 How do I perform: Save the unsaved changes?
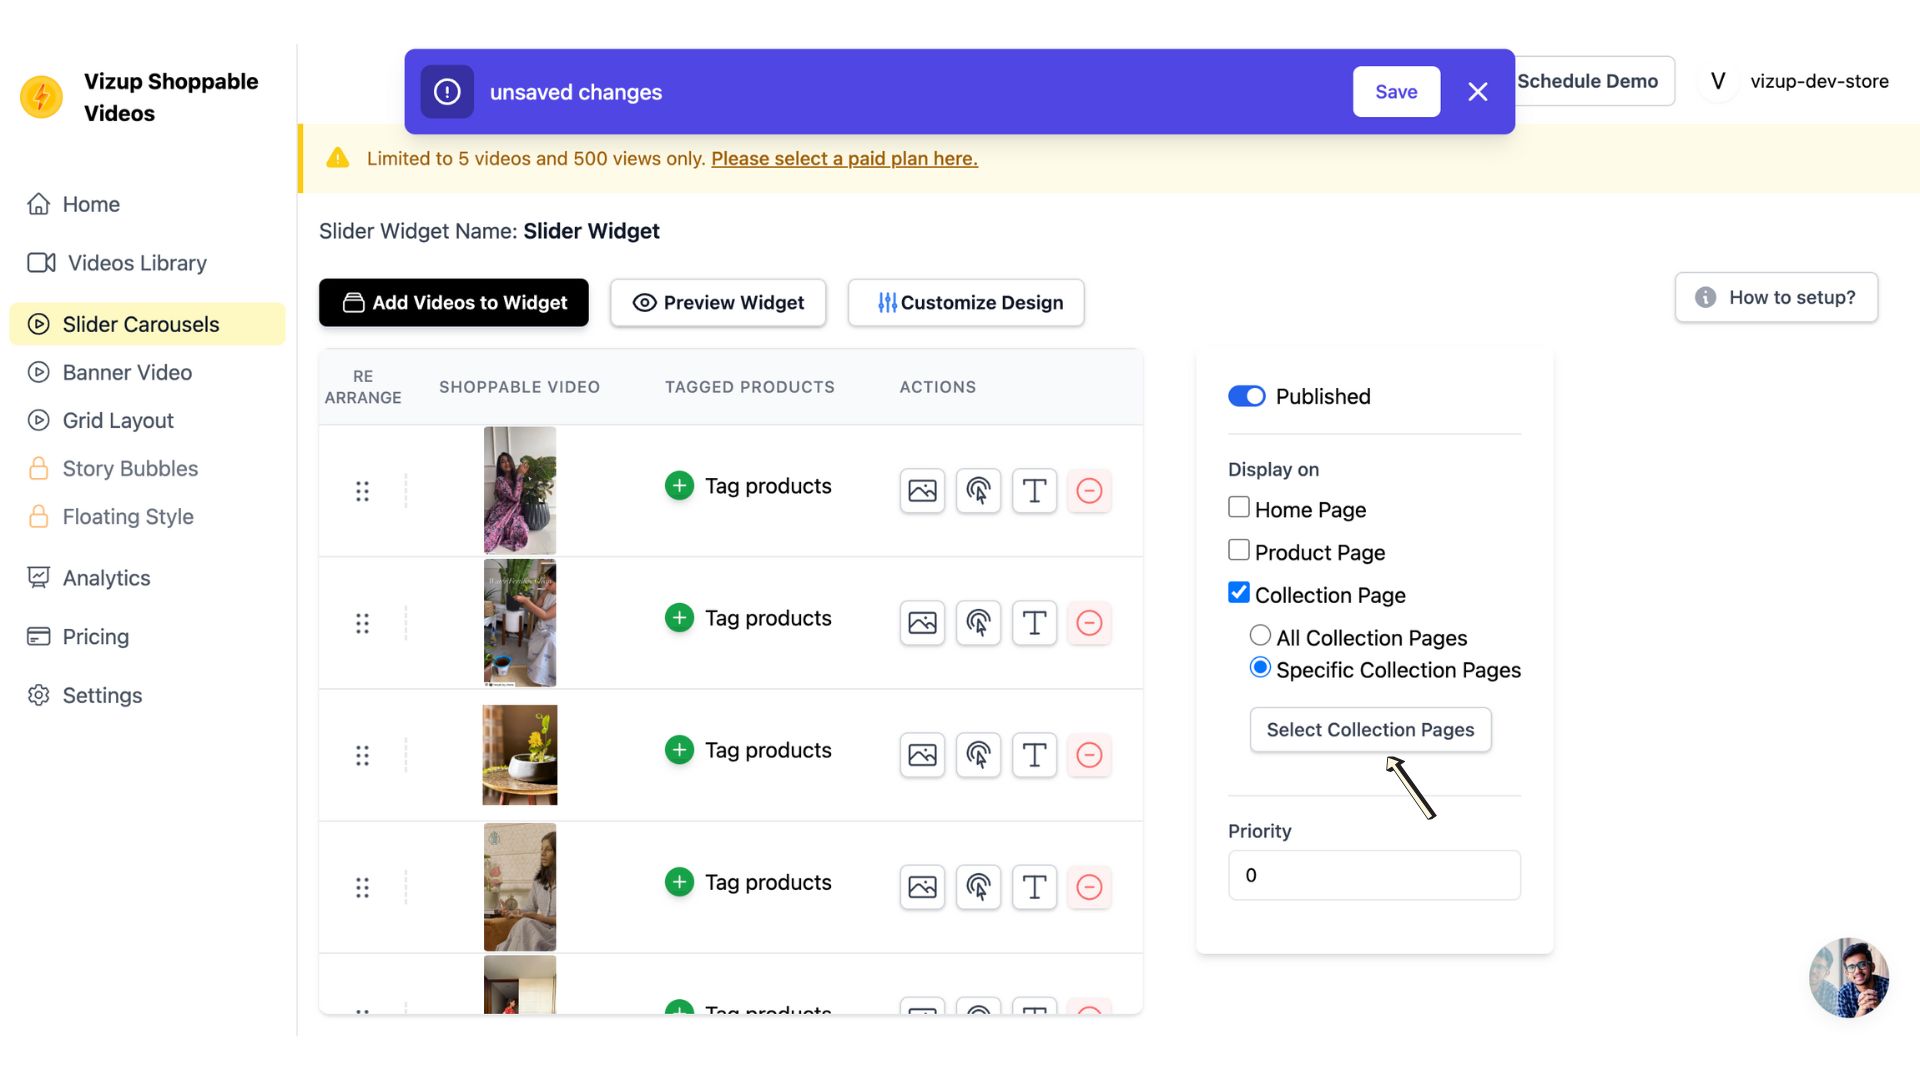point(1396,91)
